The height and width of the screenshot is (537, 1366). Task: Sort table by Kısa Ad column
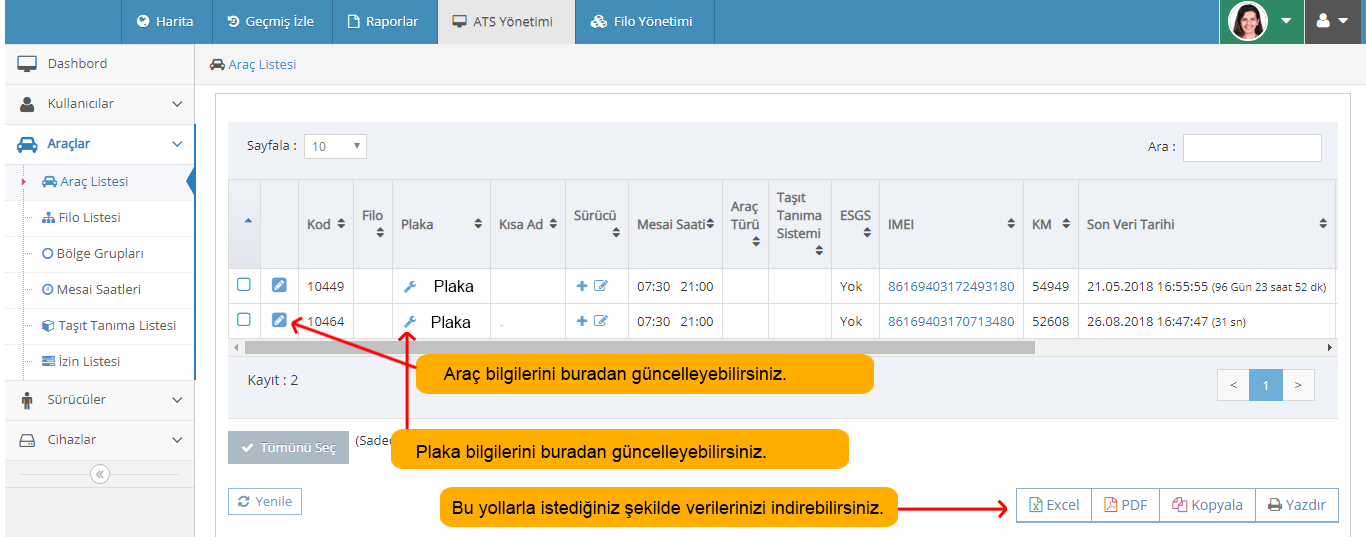point(528,224)
